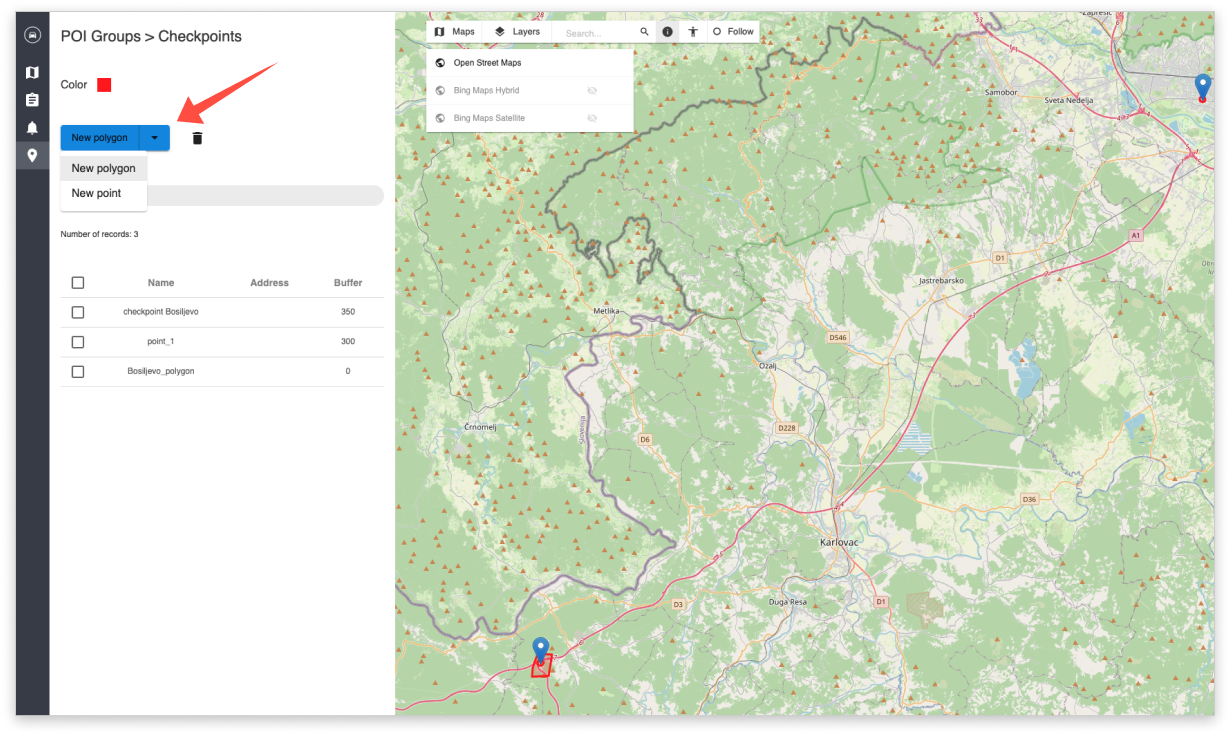Image resolution: width=1230 pixels, height=736 pixels.
Task: Click Črnomelj town label on map
Action: coord(481,426)
